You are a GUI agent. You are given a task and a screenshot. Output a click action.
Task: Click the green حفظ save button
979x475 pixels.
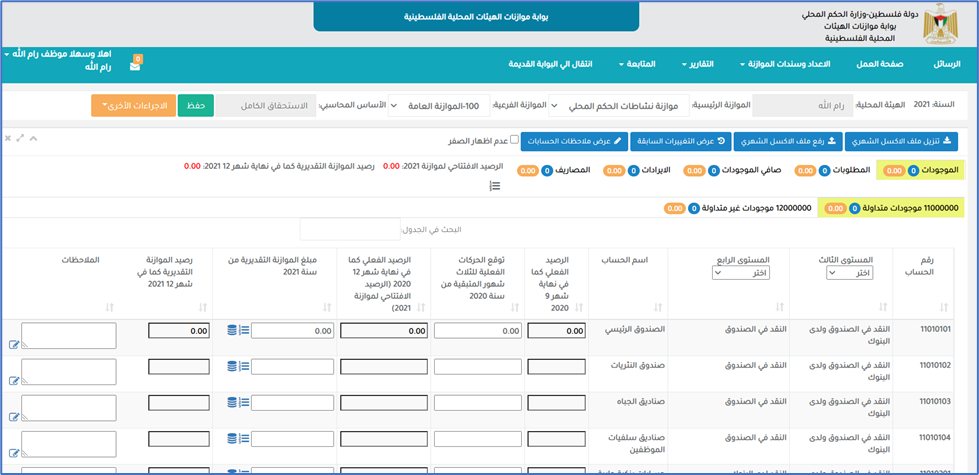[x=196, y=105]
